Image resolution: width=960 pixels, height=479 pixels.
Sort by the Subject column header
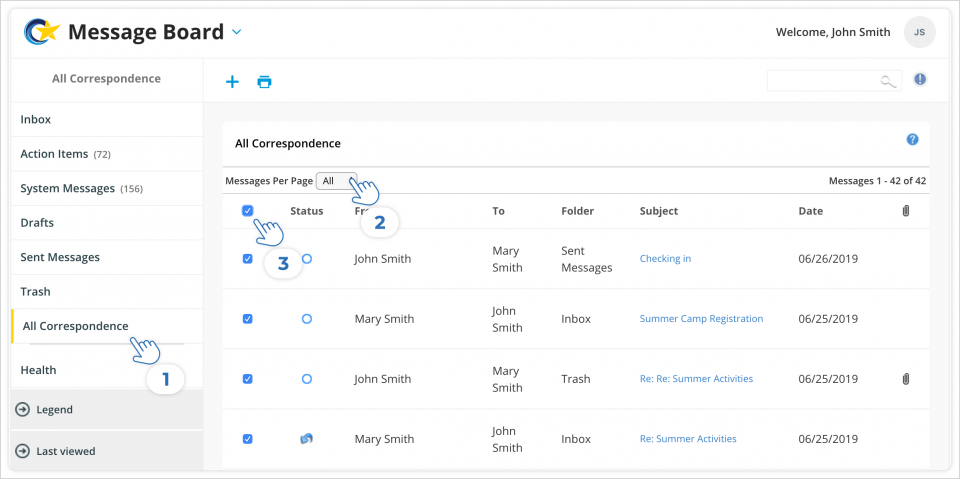pyautogui.click(x=659, y=211)
